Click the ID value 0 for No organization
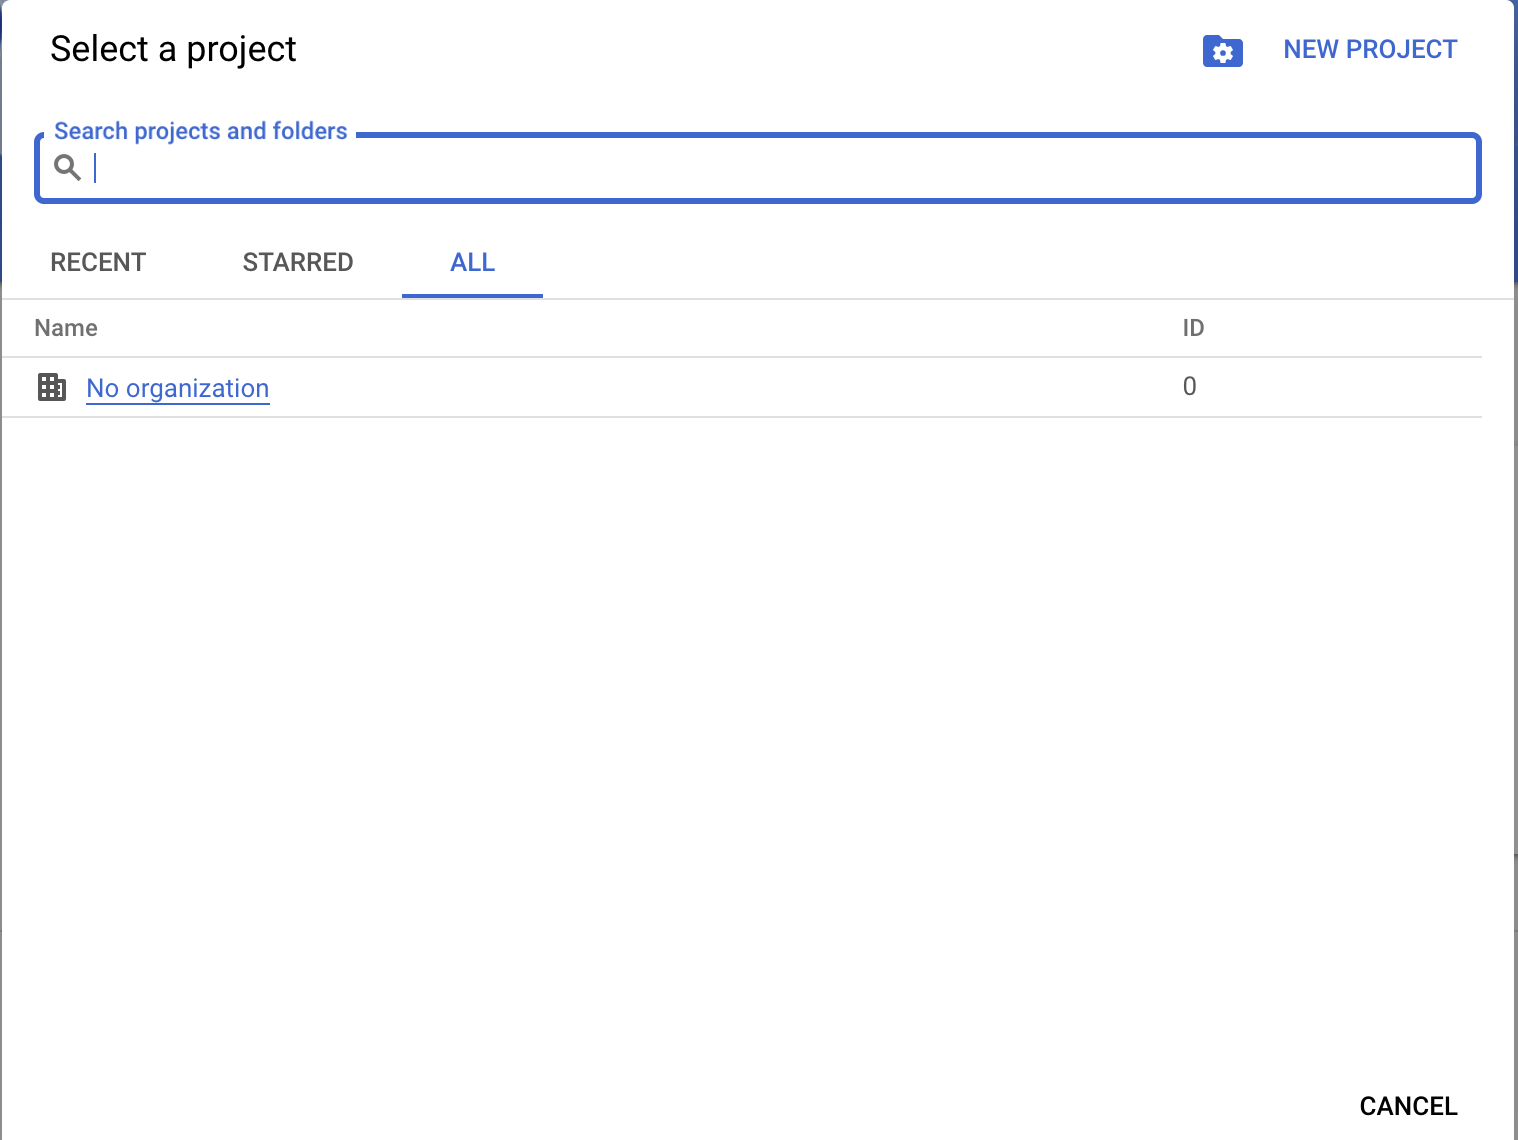Screen dimensions: 1518x1140 pyautogui.click(x=1189, y=387)
